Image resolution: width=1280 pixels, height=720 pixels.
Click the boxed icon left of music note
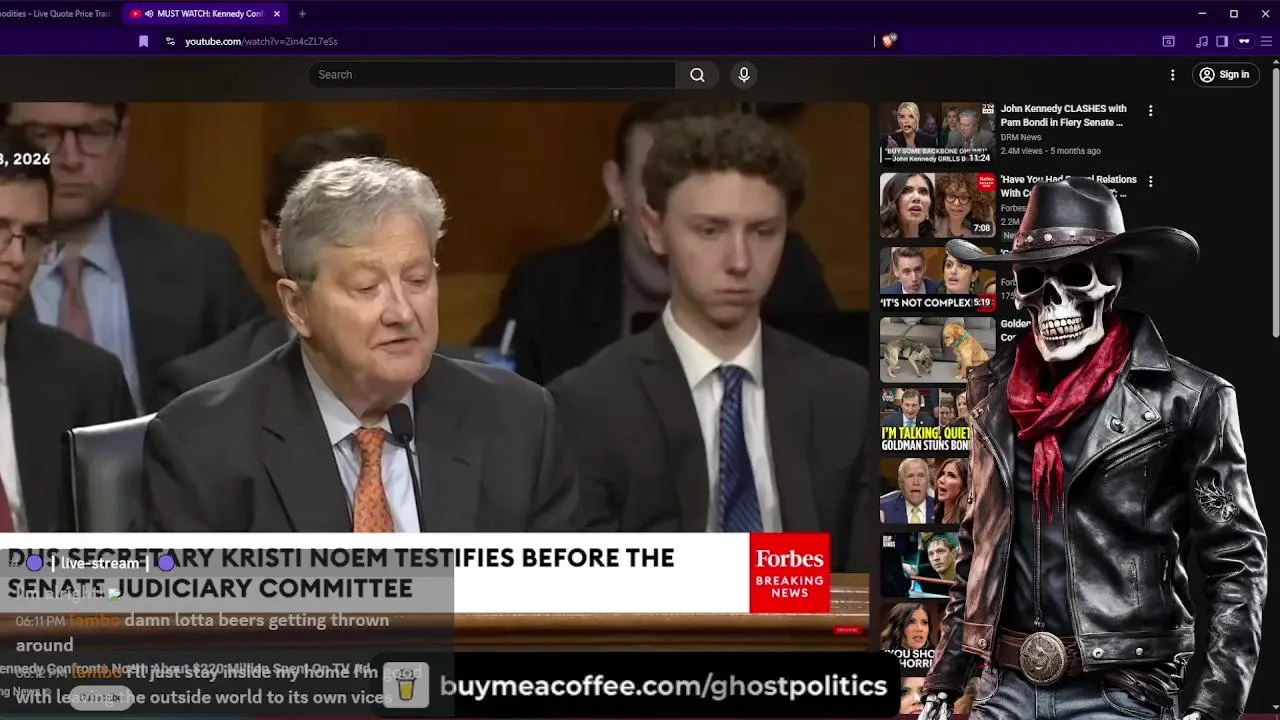1168,41
